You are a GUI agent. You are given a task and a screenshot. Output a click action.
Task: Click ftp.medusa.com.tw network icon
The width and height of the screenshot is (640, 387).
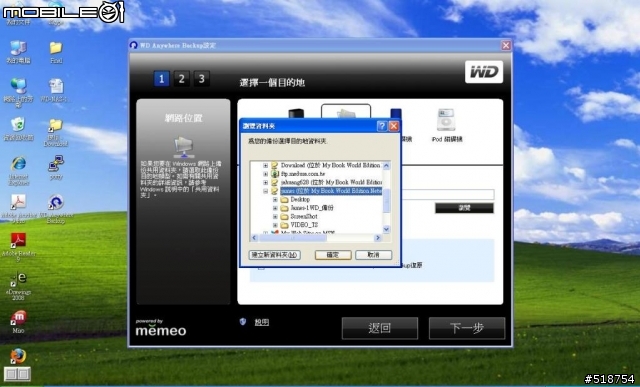pyautogui.click(x=275, y=174)
